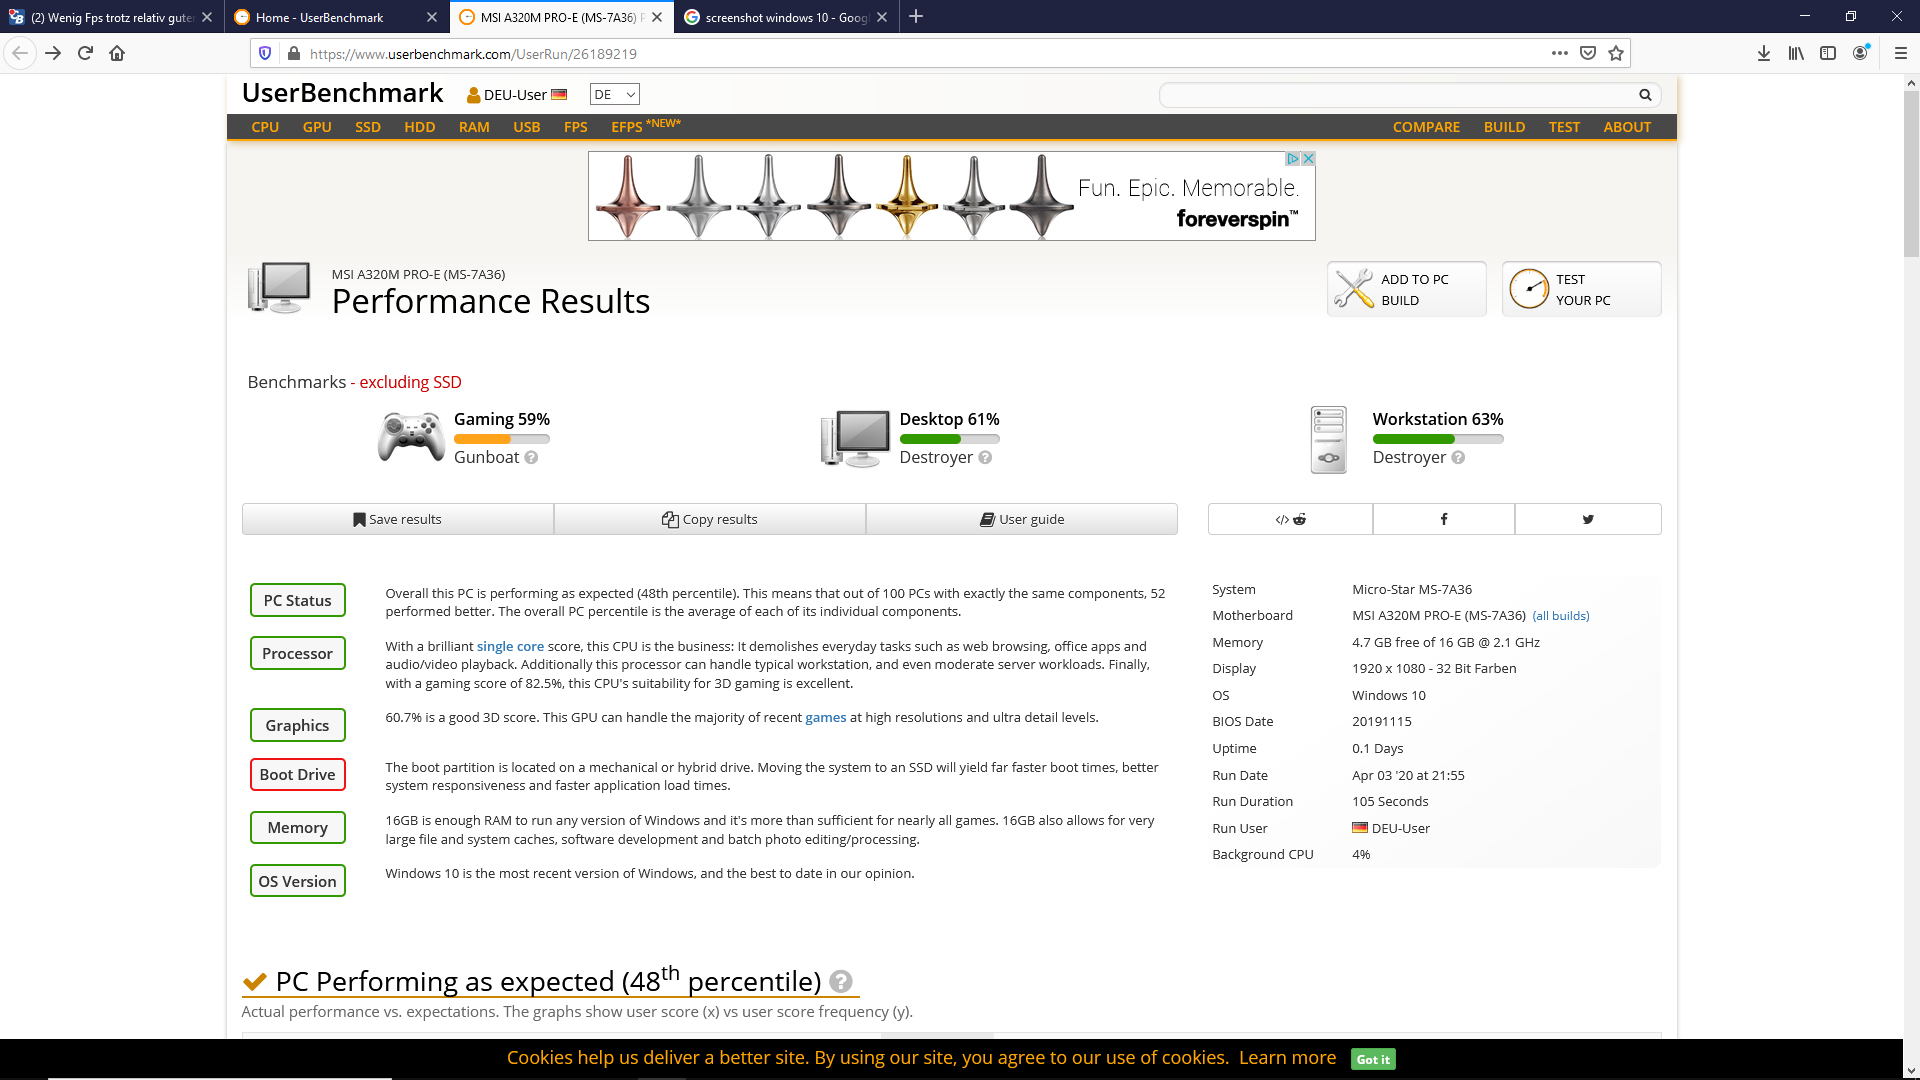Click the Boot Drive status button
Viewport: 1920px width, 1080px height.
(297, 775)
